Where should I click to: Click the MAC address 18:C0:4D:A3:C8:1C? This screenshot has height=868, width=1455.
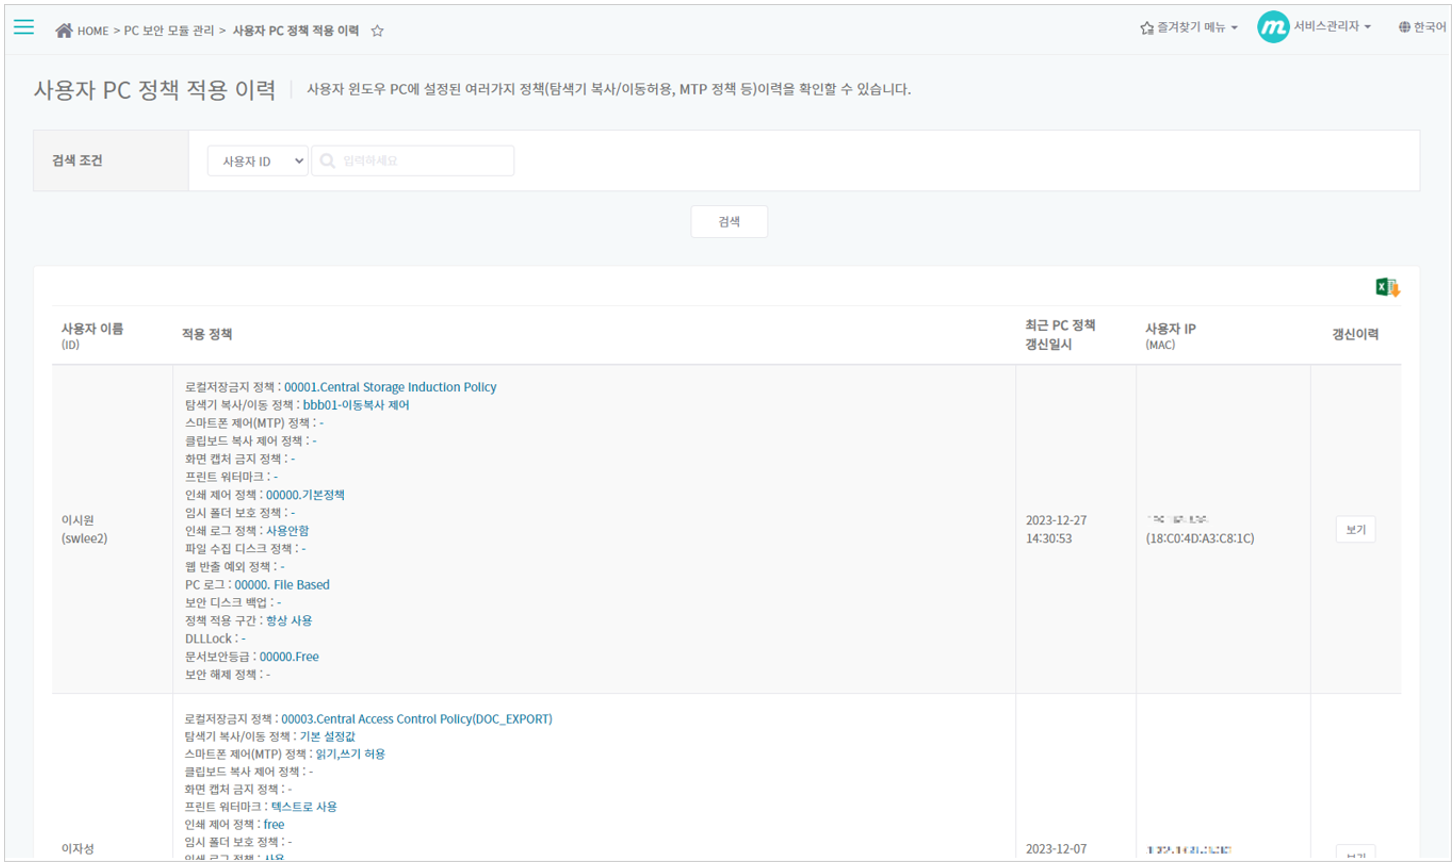click(x=1200, y=539)
